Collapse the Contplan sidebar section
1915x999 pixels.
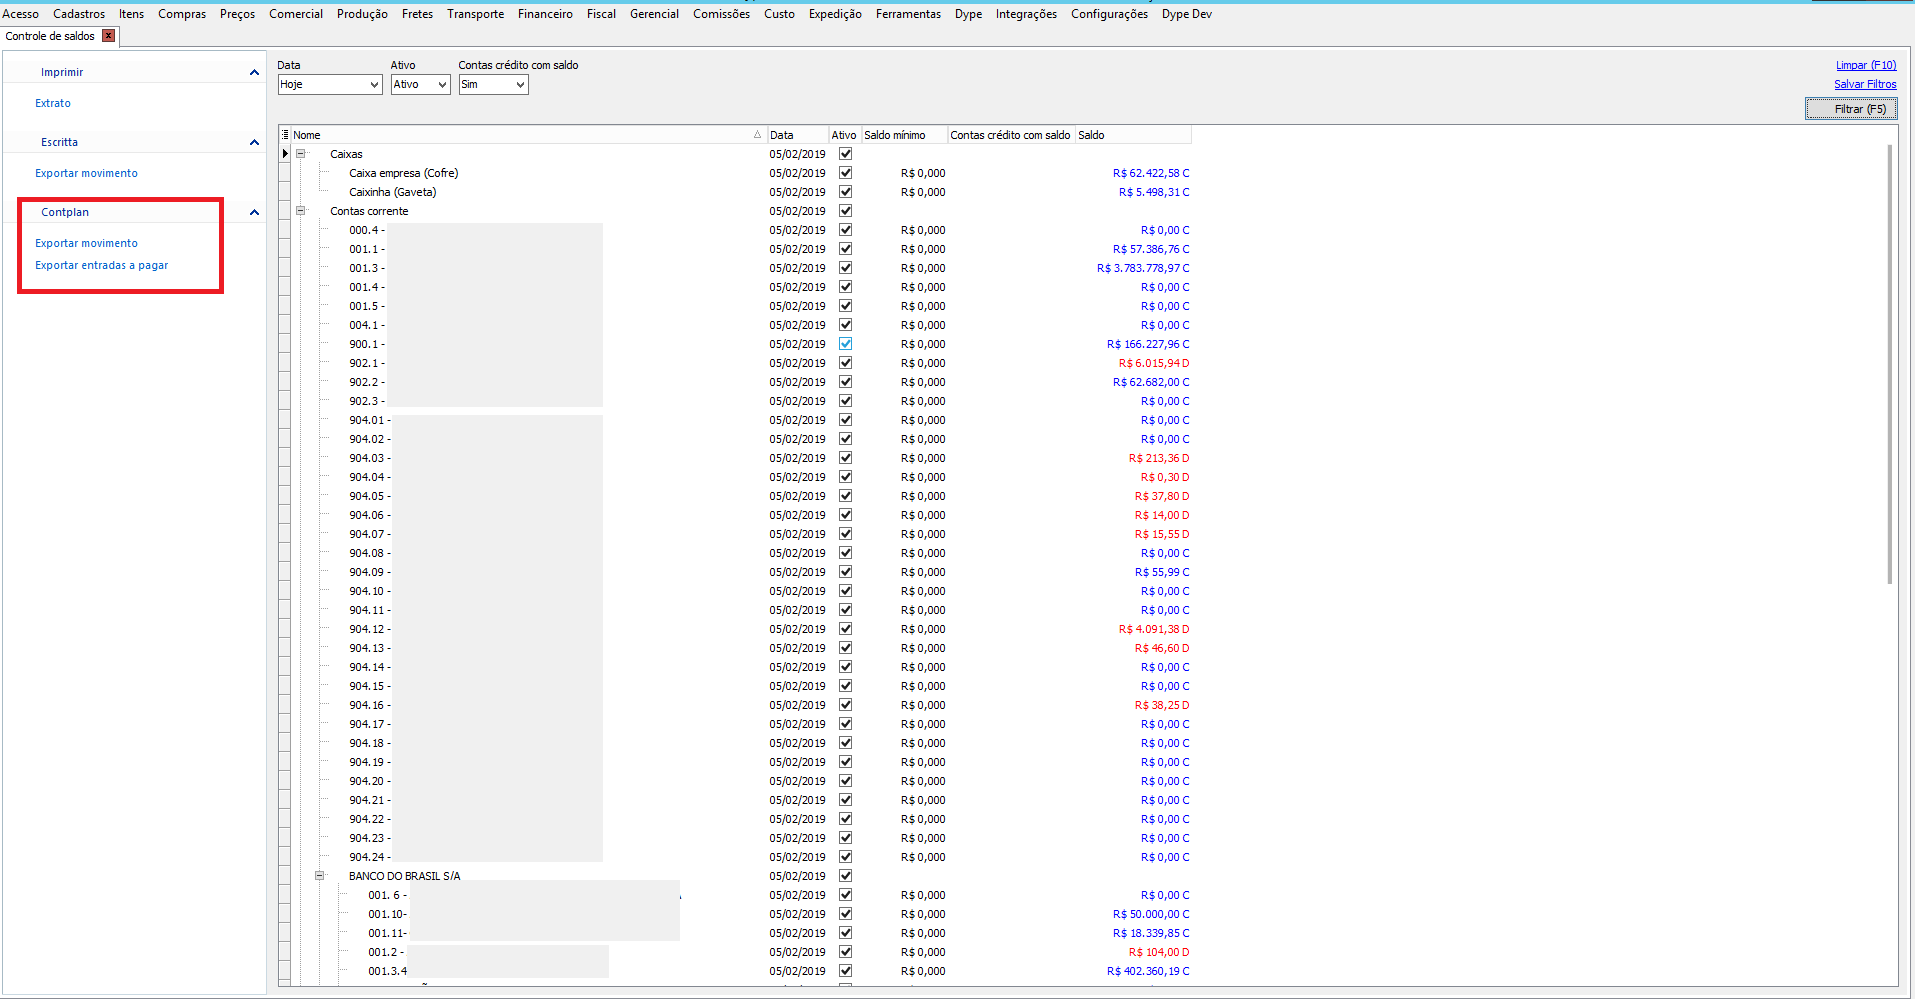click(x=254, y=212)
